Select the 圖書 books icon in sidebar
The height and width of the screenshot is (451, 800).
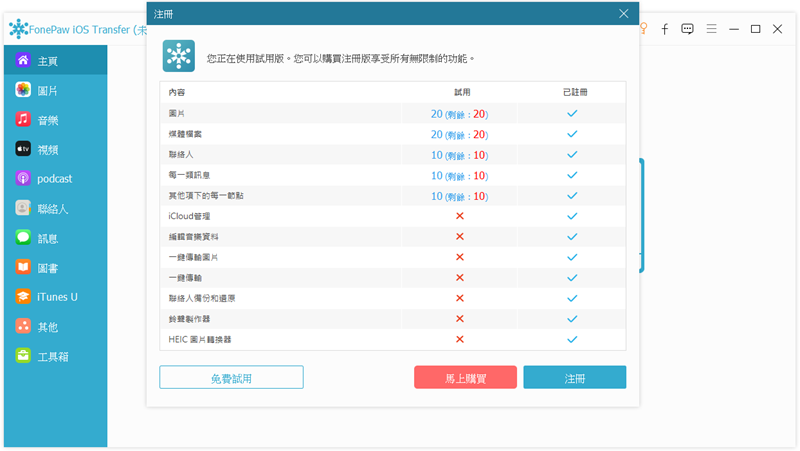click(x=23, y=267)
